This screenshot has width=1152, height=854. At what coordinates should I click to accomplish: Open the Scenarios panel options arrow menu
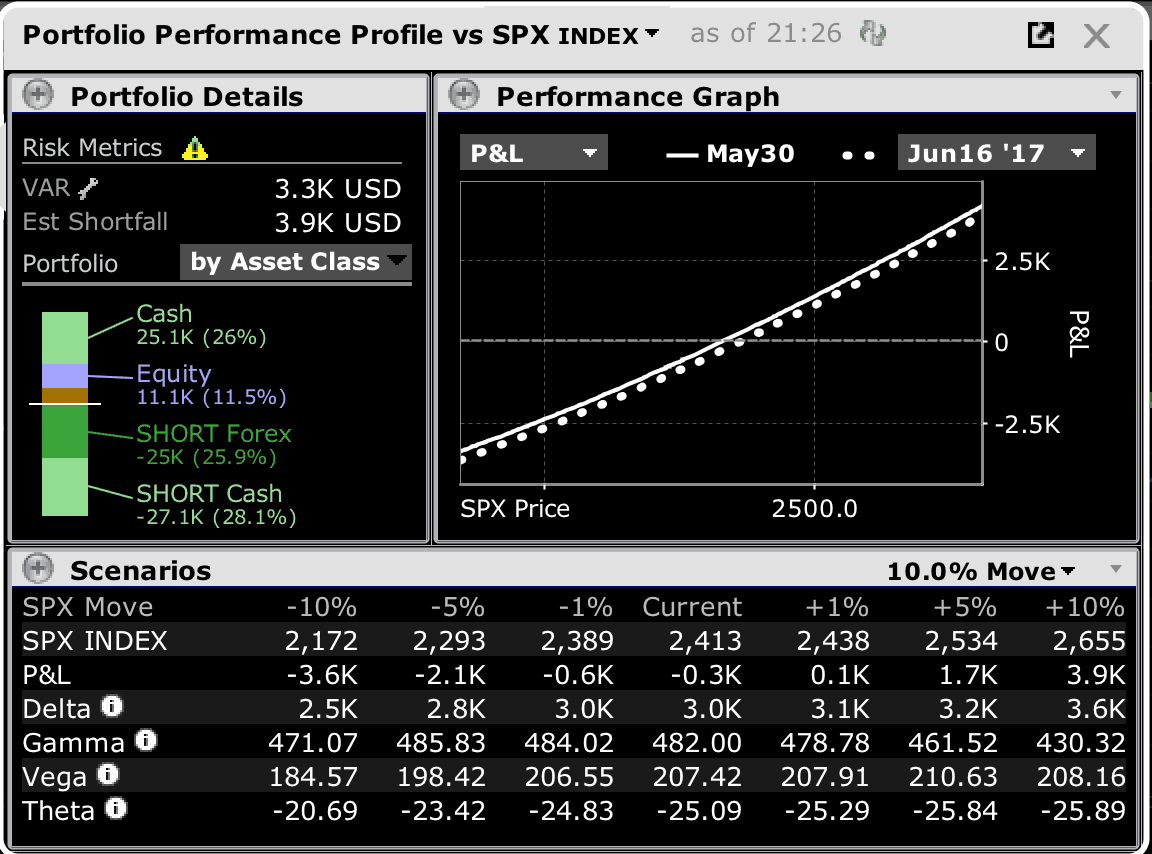click(x=1116, y=570)
